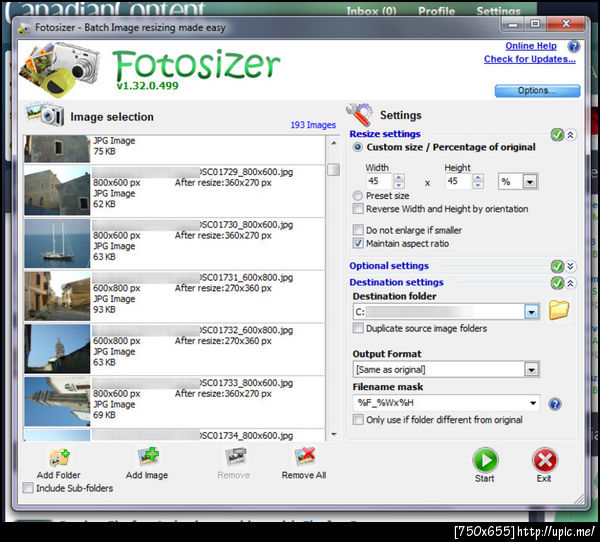Increase Width with the up stepper arrow

point(399,177)
